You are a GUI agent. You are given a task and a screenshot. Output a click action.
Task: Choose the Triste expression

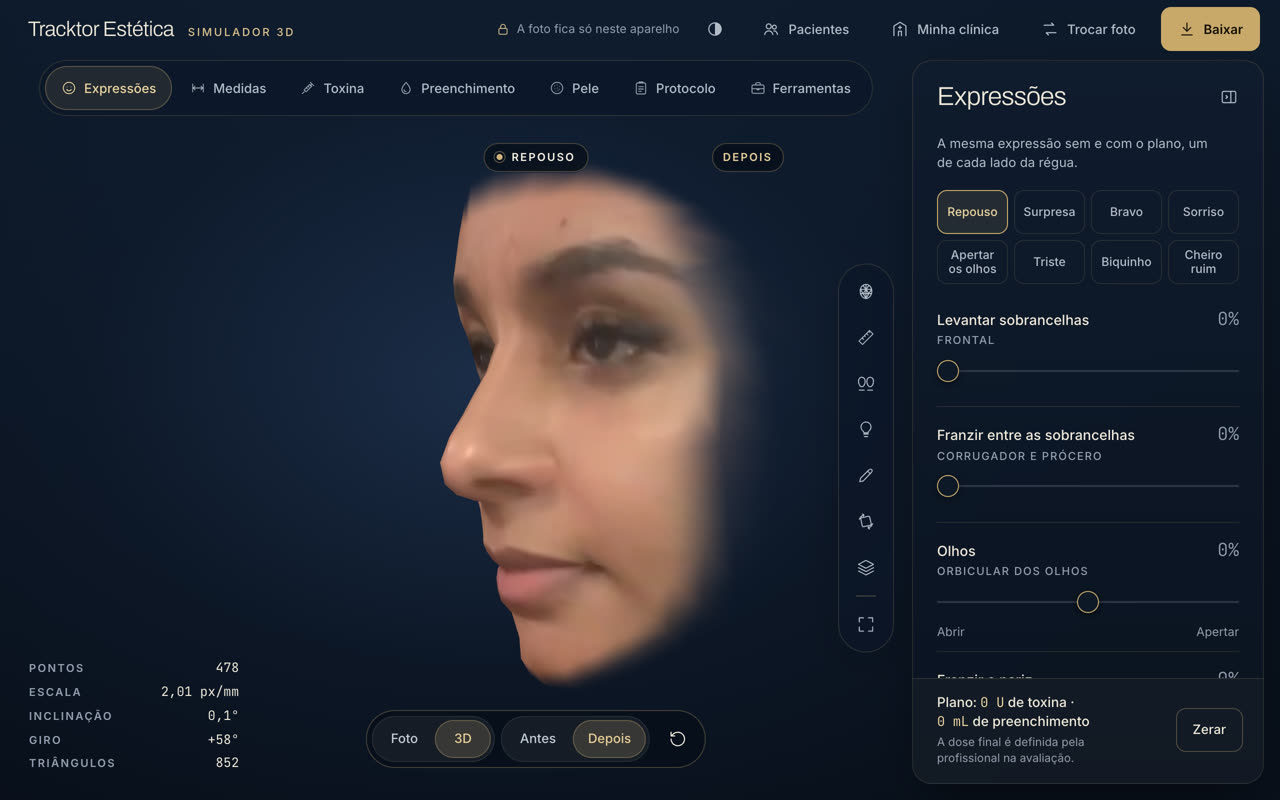(1049, 262)
